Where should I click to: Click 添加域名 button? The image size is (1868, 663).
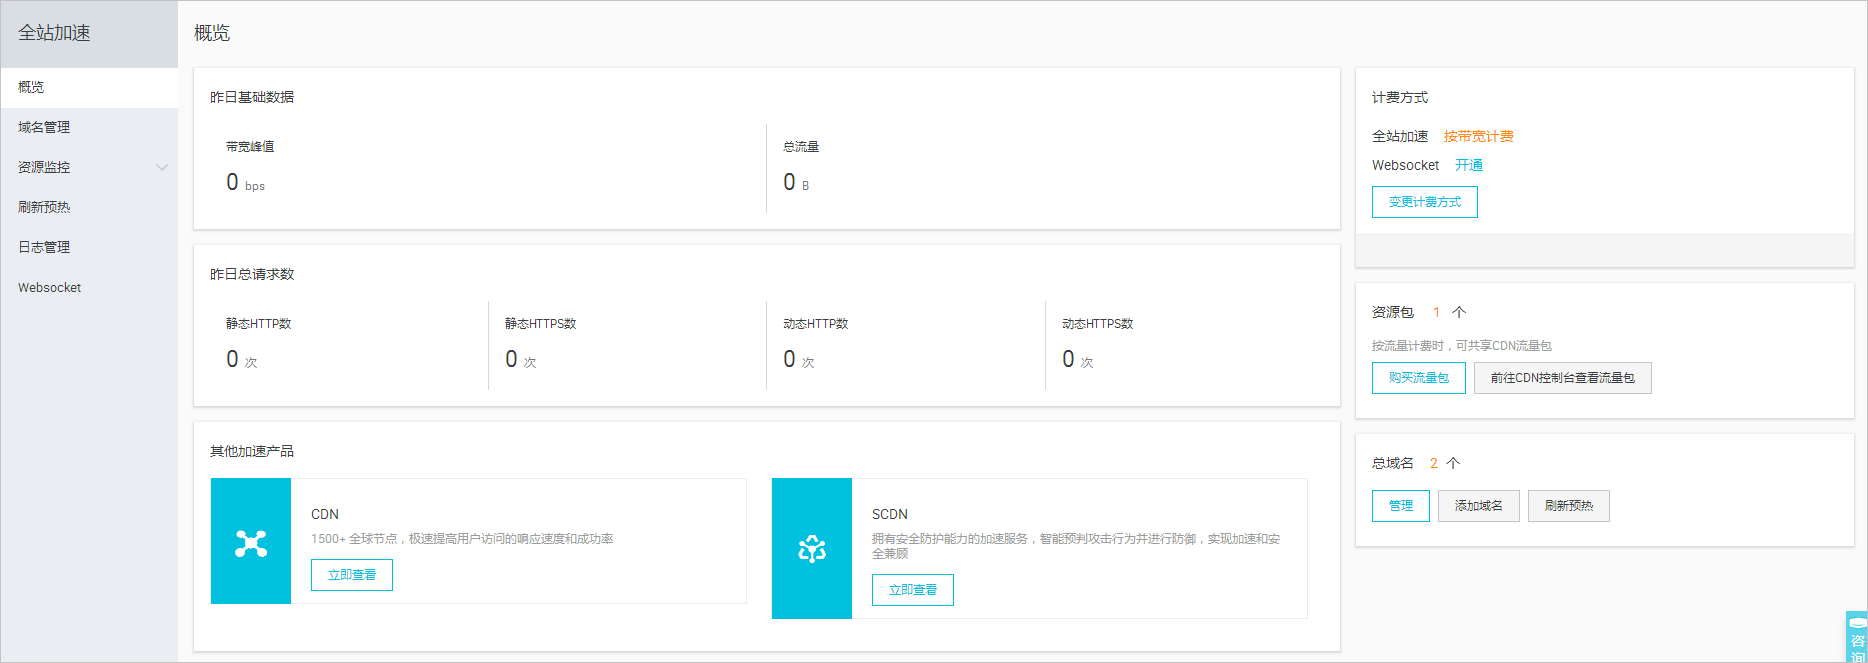tap(1478, 506)
